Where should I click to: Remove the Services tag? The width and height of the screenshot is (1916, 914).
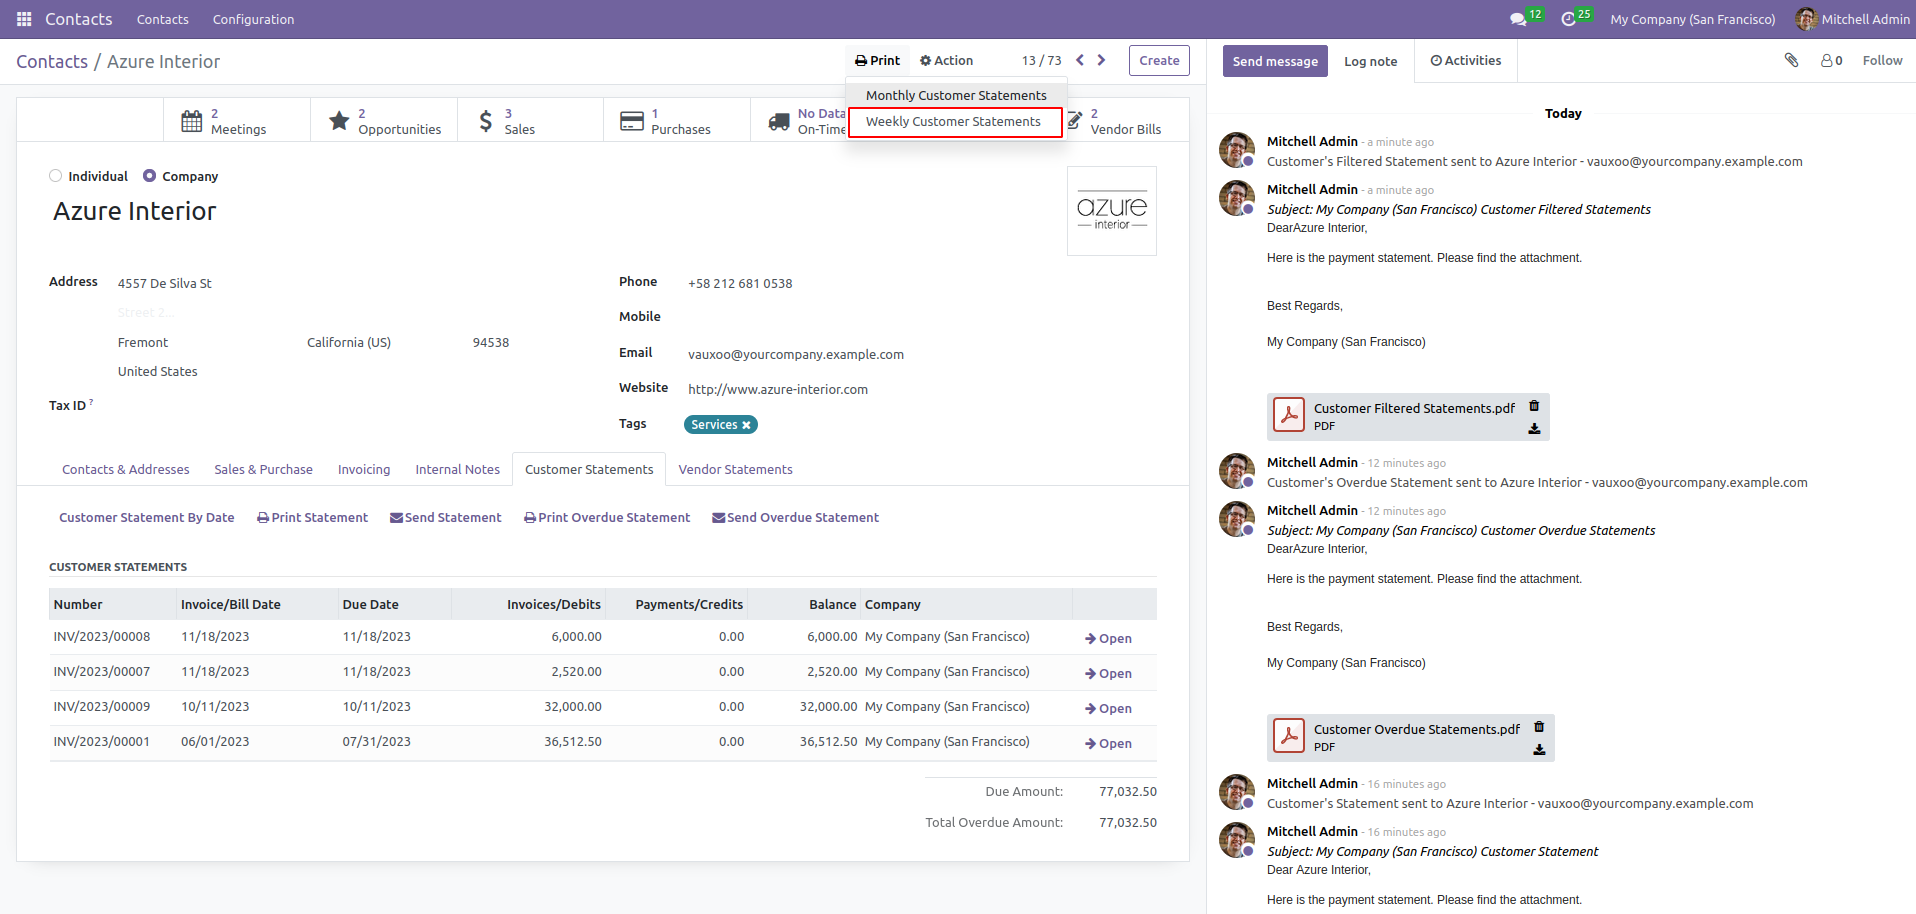pyautogui.click(x=746, y=425)
